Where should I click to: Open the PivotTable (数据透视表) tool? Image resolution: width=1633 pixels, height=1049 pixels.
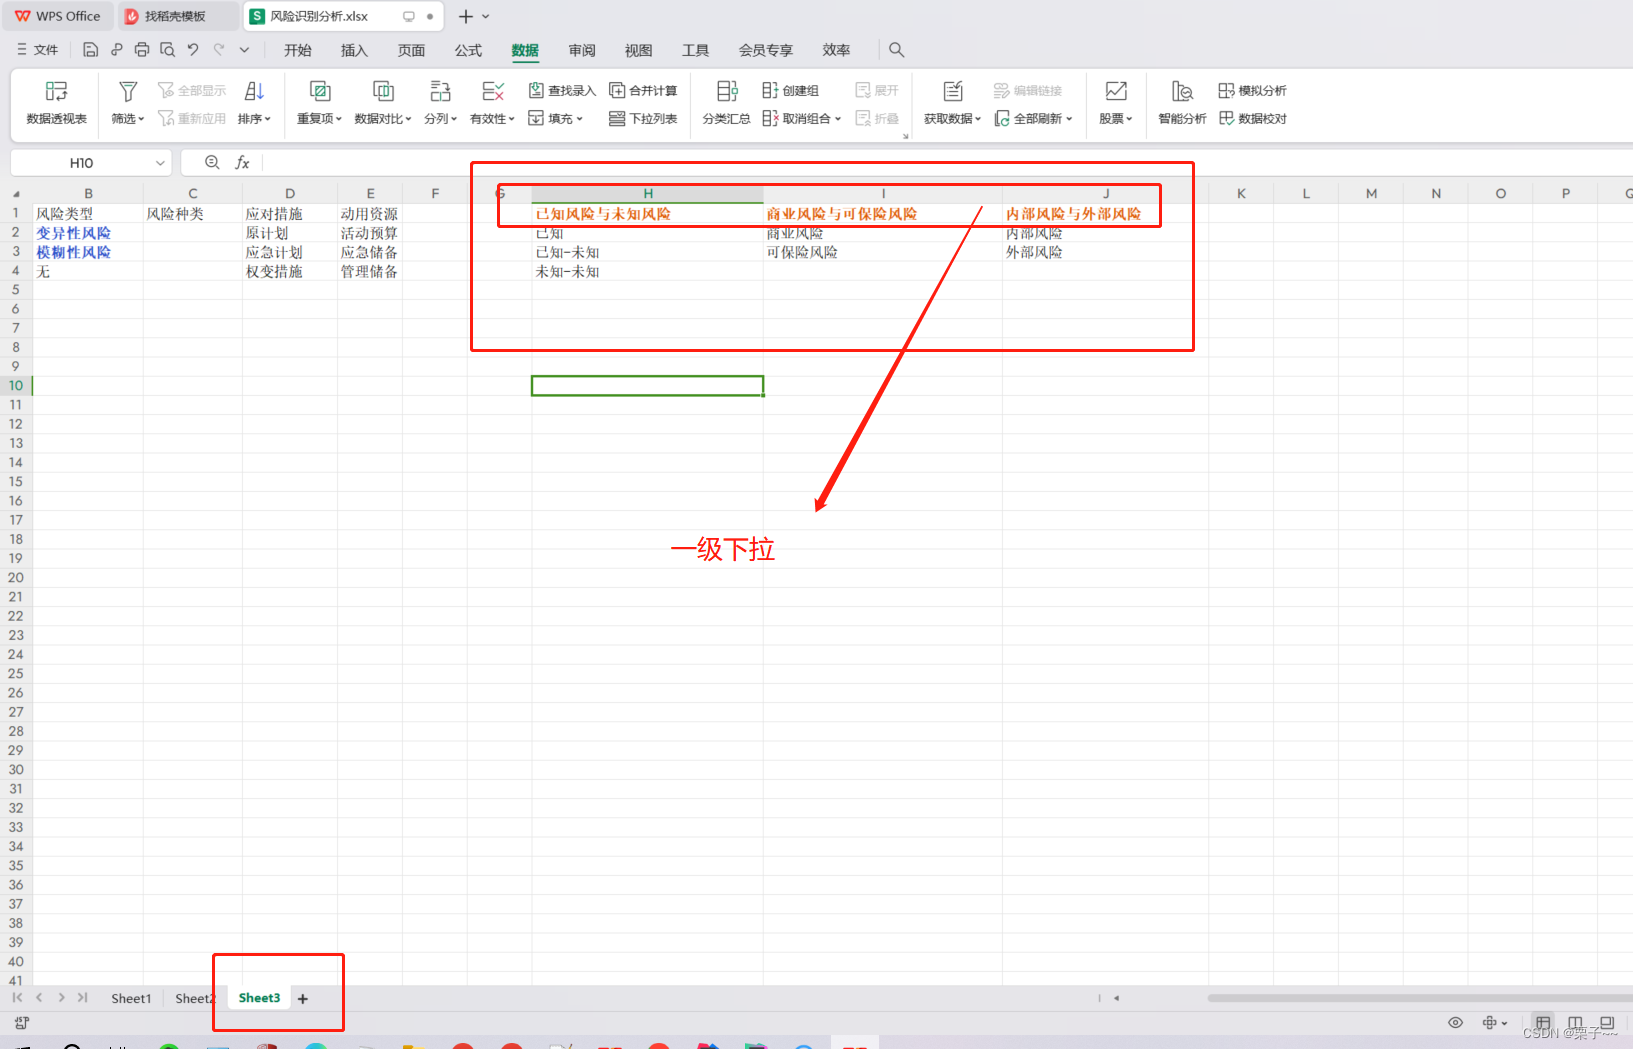[x=56, y=103]
